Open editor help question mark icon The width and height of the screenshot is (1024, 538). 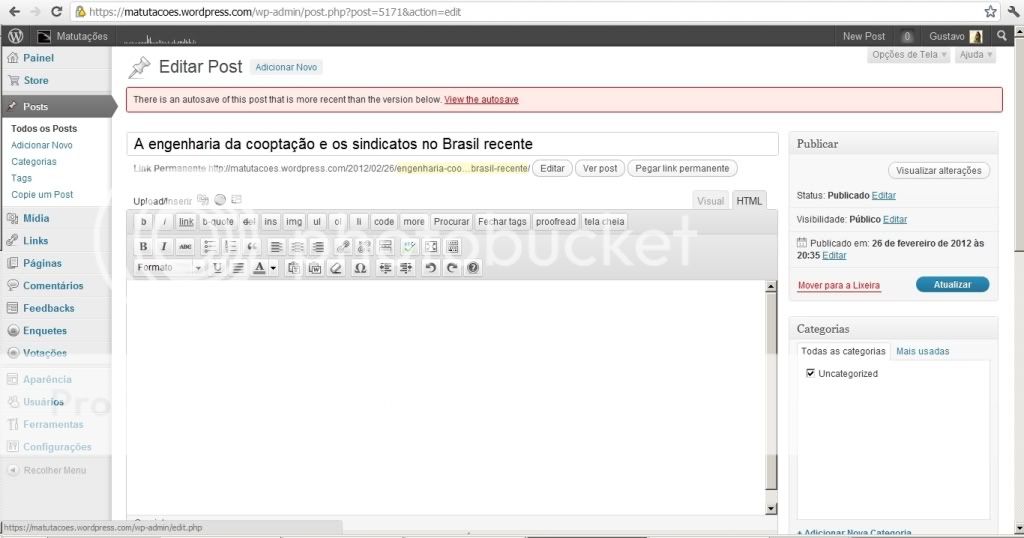[473, 268]
